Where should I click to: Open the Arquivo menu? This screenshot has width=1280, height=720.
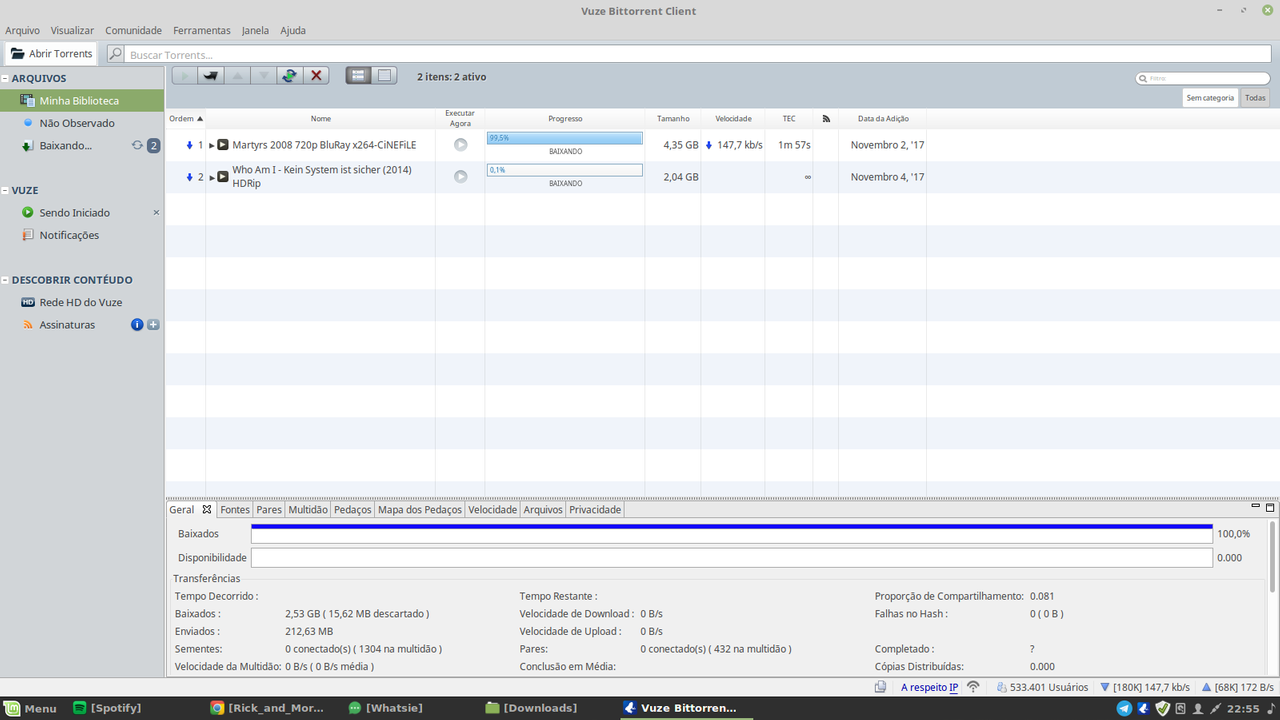click(23, 30)
